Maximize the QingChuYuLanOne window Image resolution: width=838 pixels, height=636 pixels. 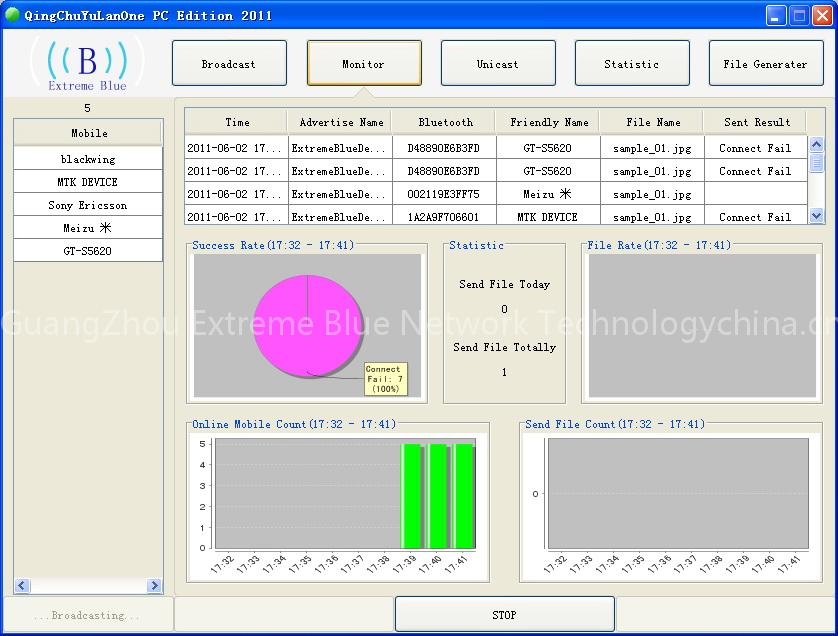pos(799,15)
